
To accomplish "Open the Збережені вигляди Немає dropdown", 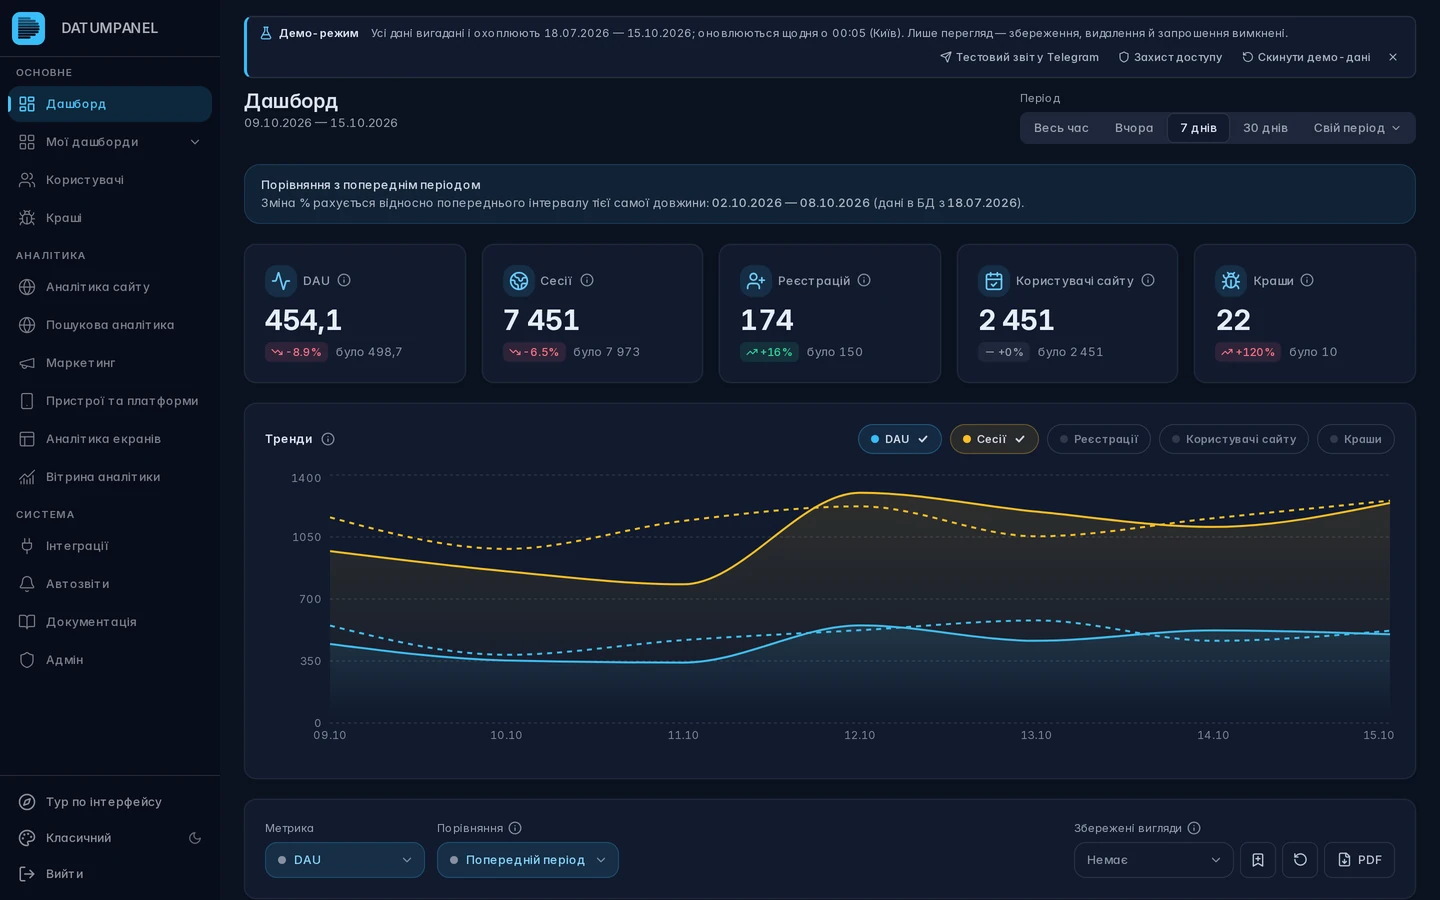I will [1154, 860].
